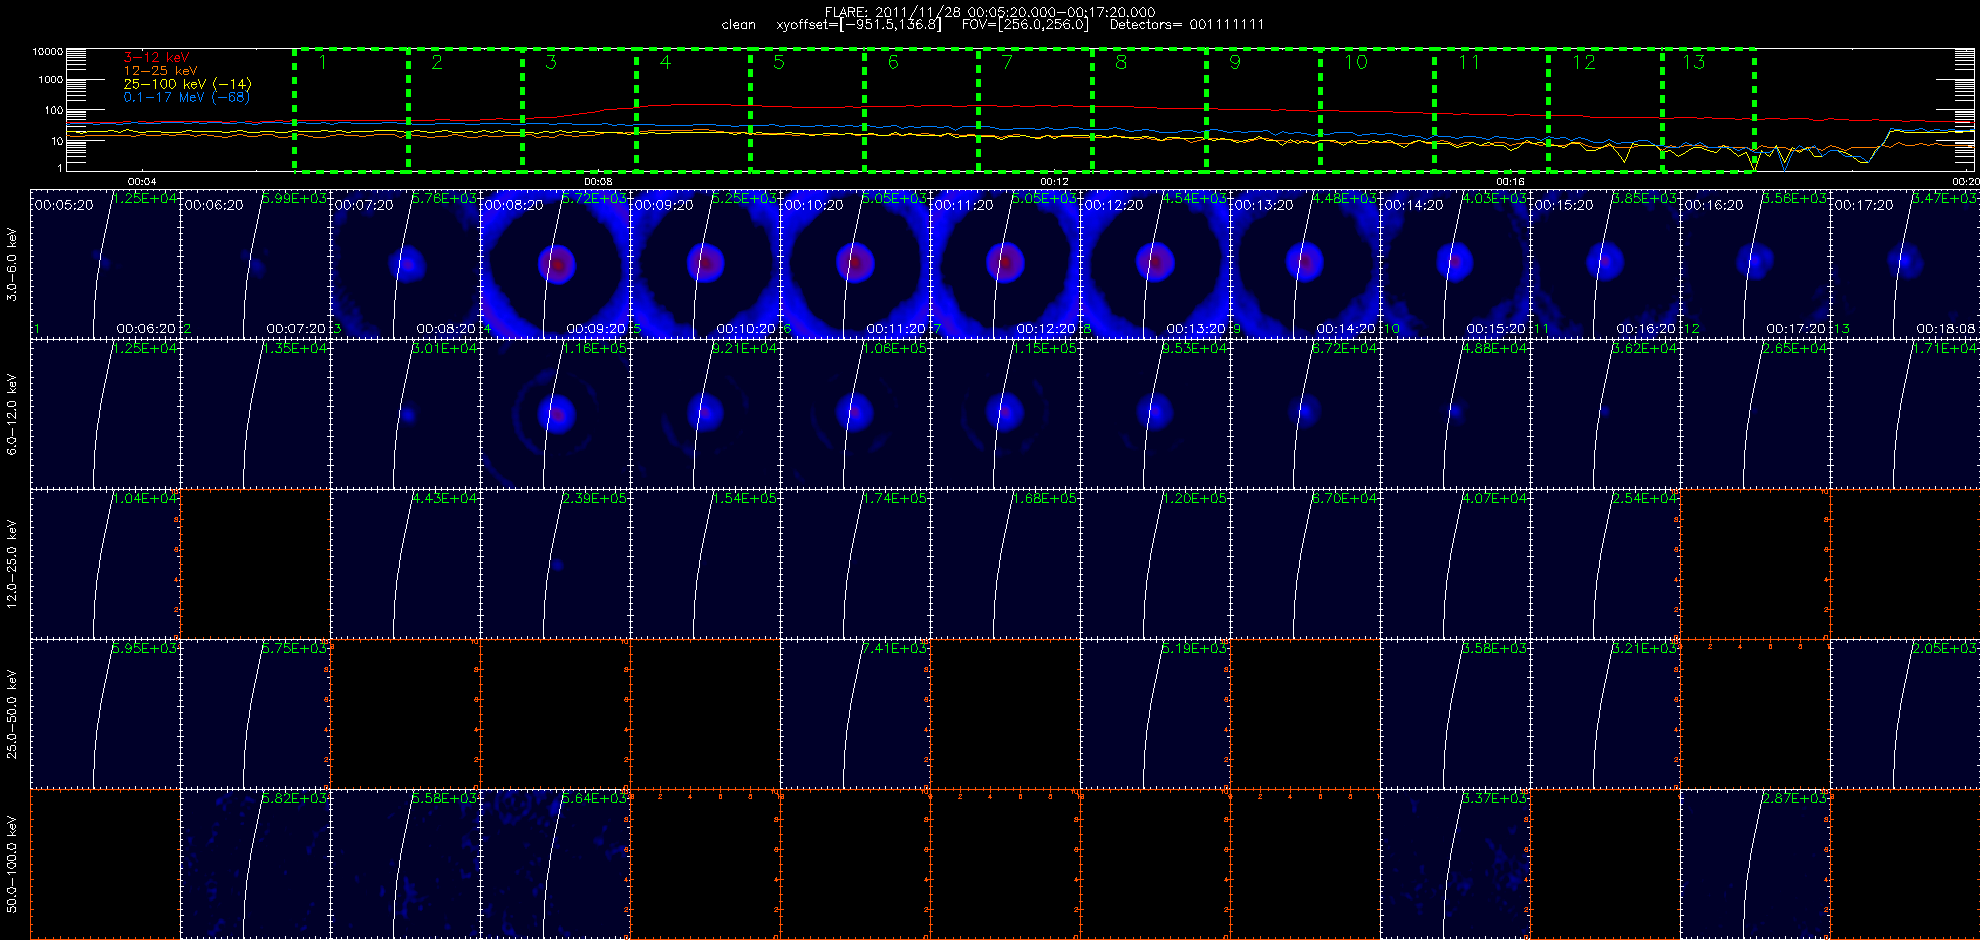Select interval 8 marker in the light curve
1980x940 pixels.
pyautogui.click(x=1121, y=62)
